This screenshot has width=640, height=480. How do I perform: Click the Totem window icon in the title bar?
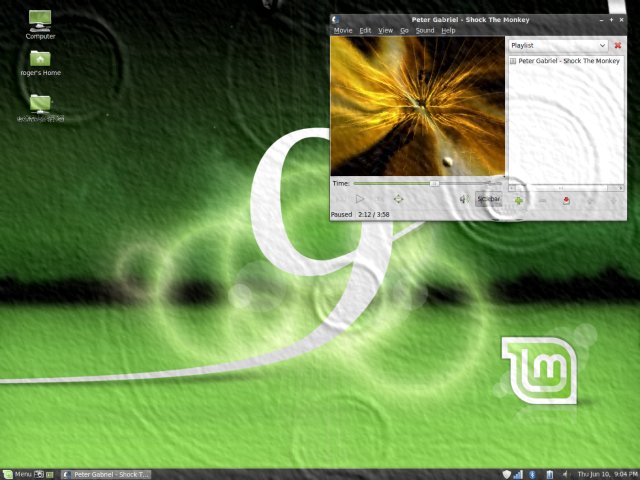point(336,20)
